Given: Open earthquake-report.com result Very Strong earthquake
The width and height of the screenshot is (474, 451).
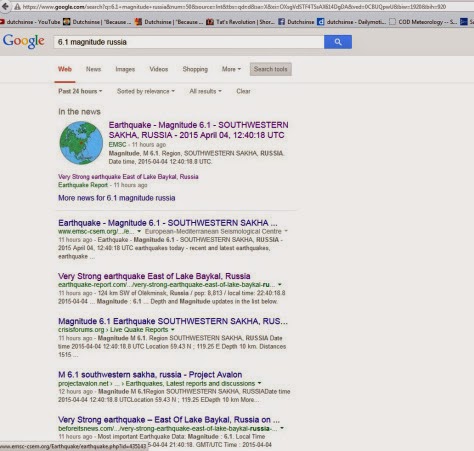Looking at the screenshot, I should 154,276.
